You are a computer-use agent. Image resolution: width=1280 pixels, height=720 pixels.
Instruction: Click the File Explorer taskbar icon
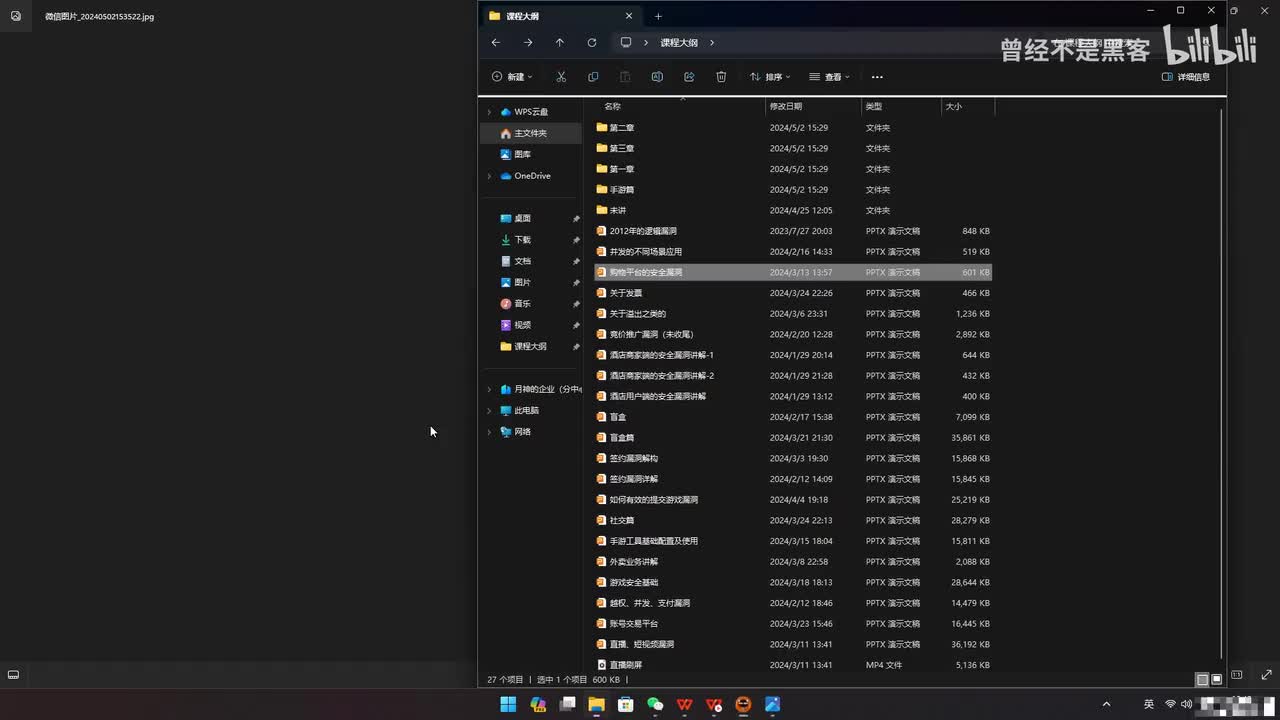click(596, 704)
